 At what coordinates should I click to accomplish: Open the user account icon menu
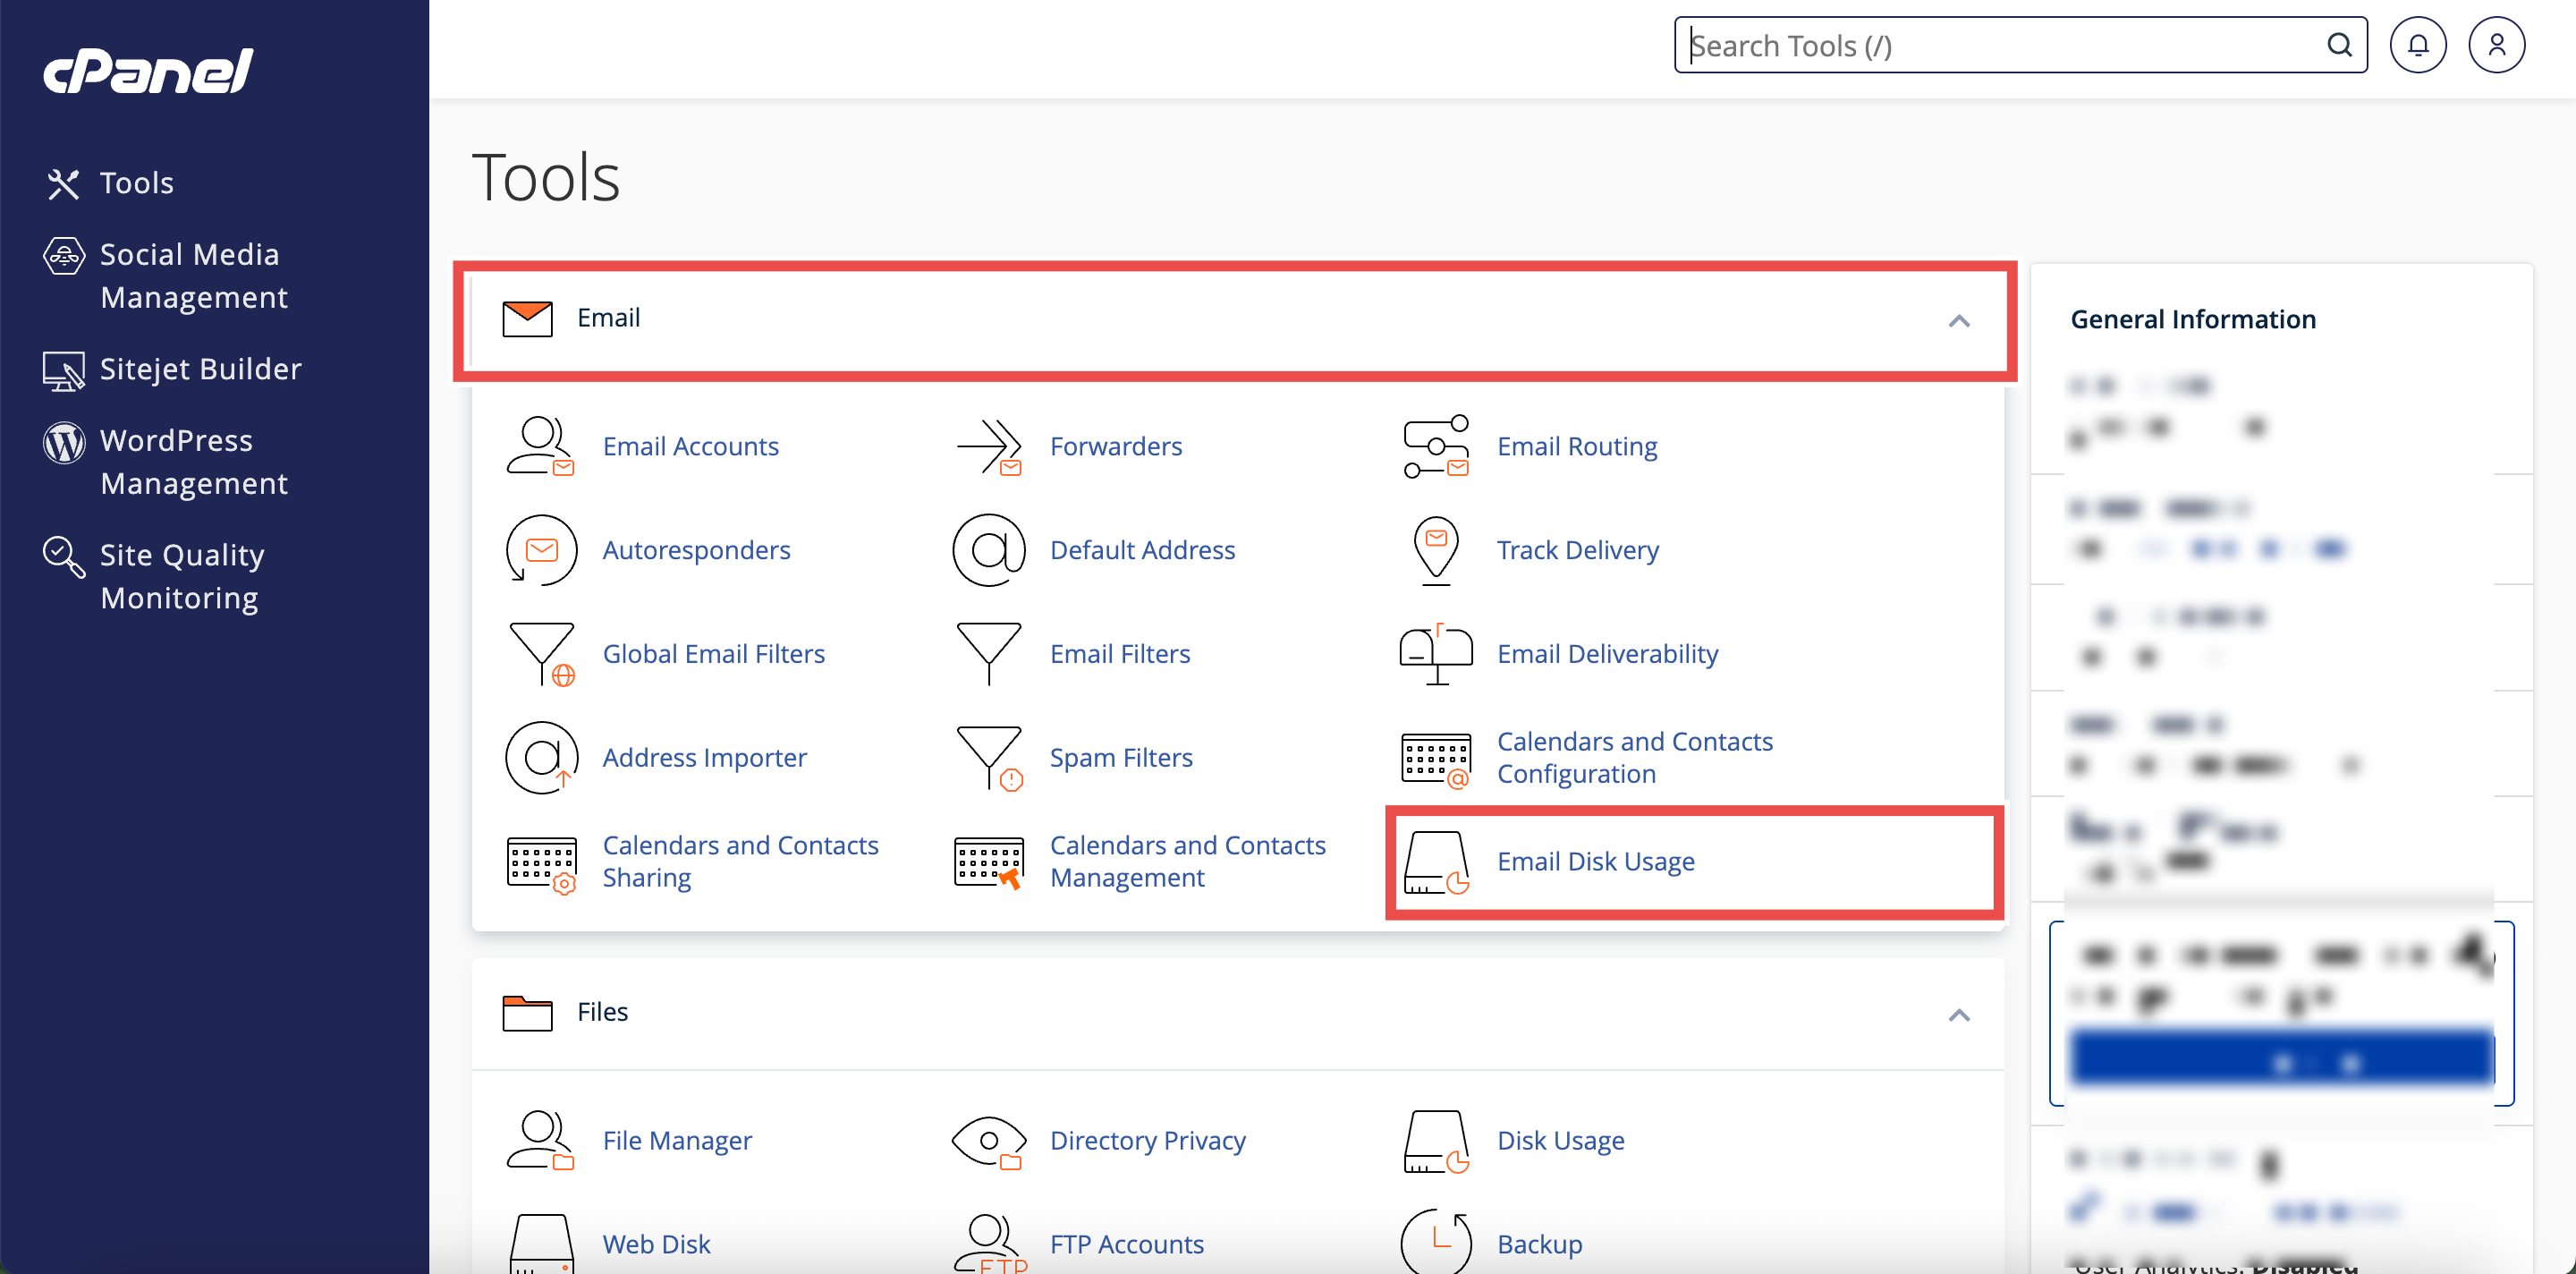click(2496, 45)
